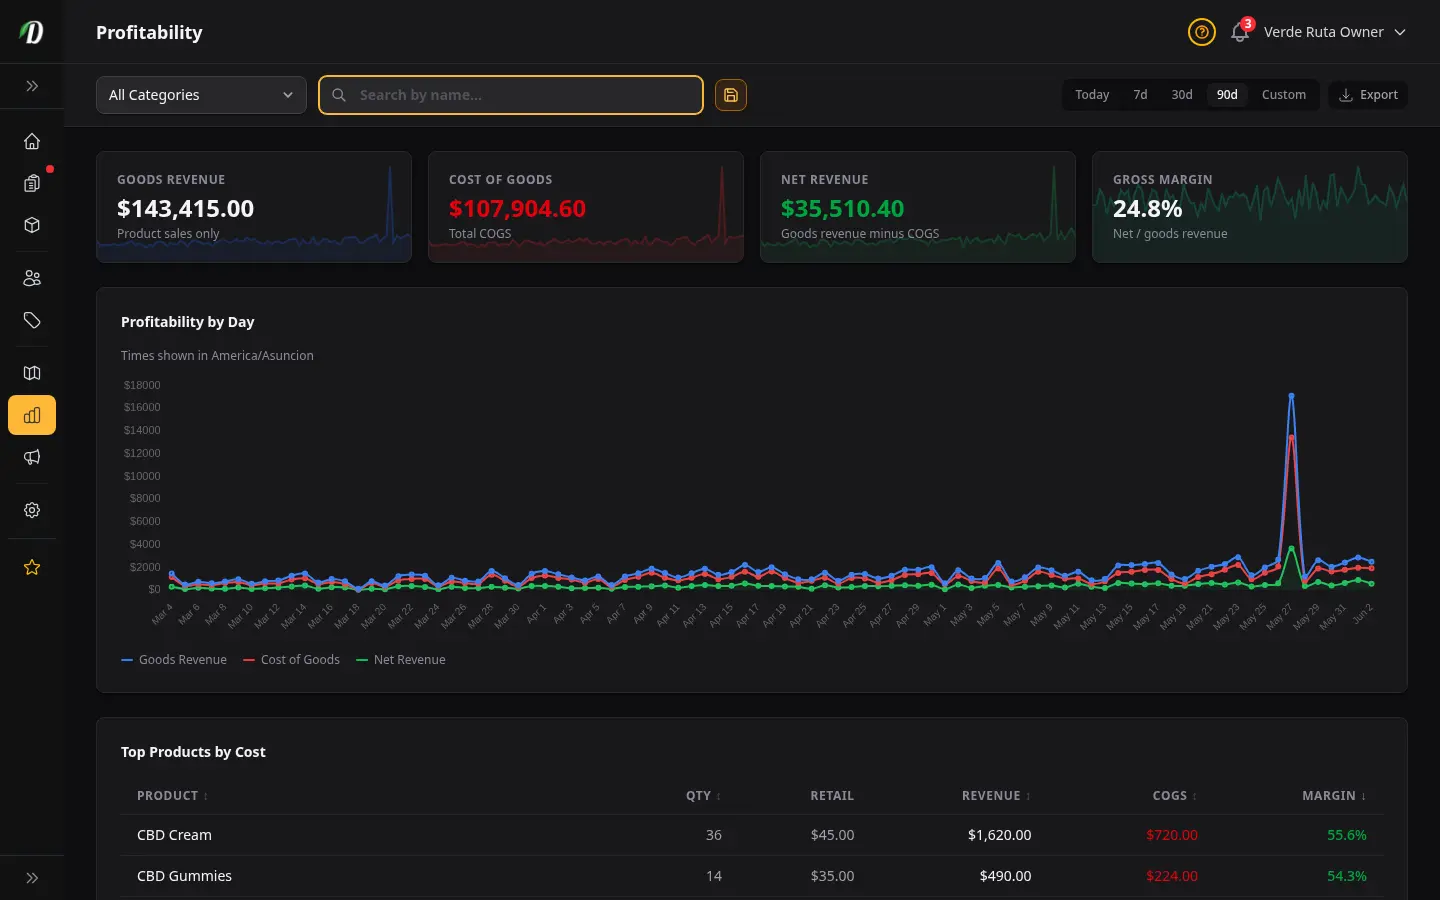Open the box (products) icon in sidebar
The height and width of the screenshot is (900, 1440).
coord(32,225)
